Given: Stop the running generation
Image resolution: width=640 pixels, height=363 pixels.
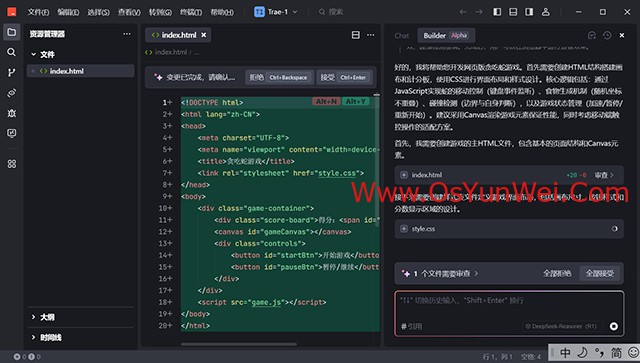Looking at the screenshot, I should coord(613,326).
